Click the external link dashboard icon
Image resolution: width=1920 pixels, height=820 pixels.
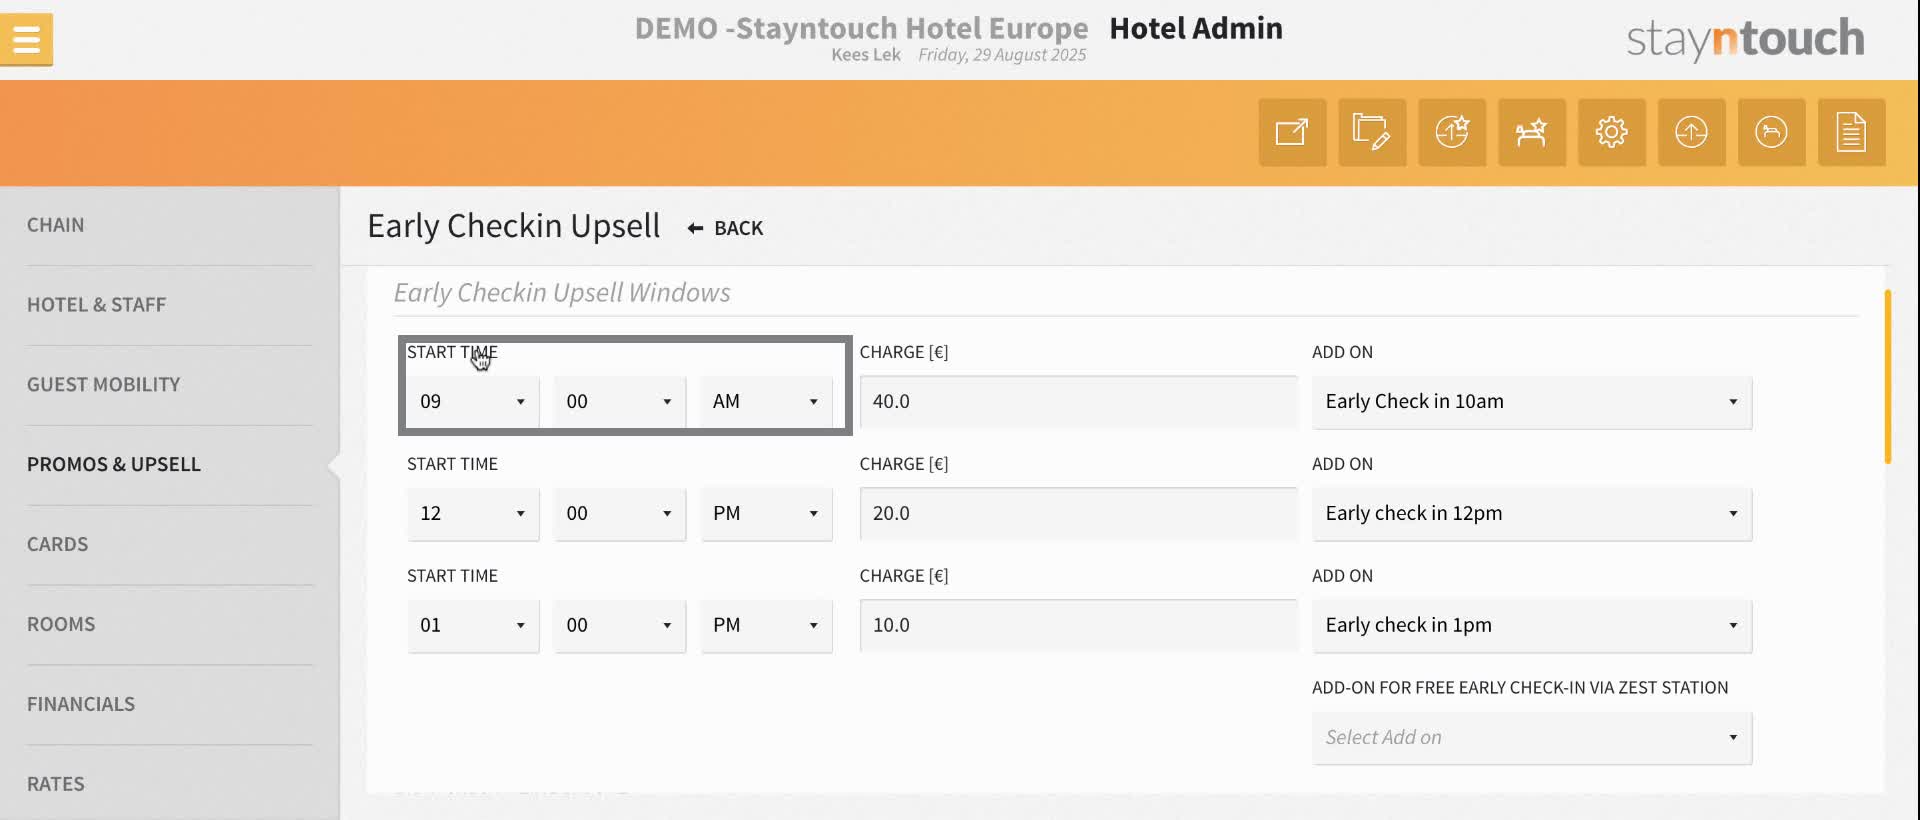click(1292, 132)
